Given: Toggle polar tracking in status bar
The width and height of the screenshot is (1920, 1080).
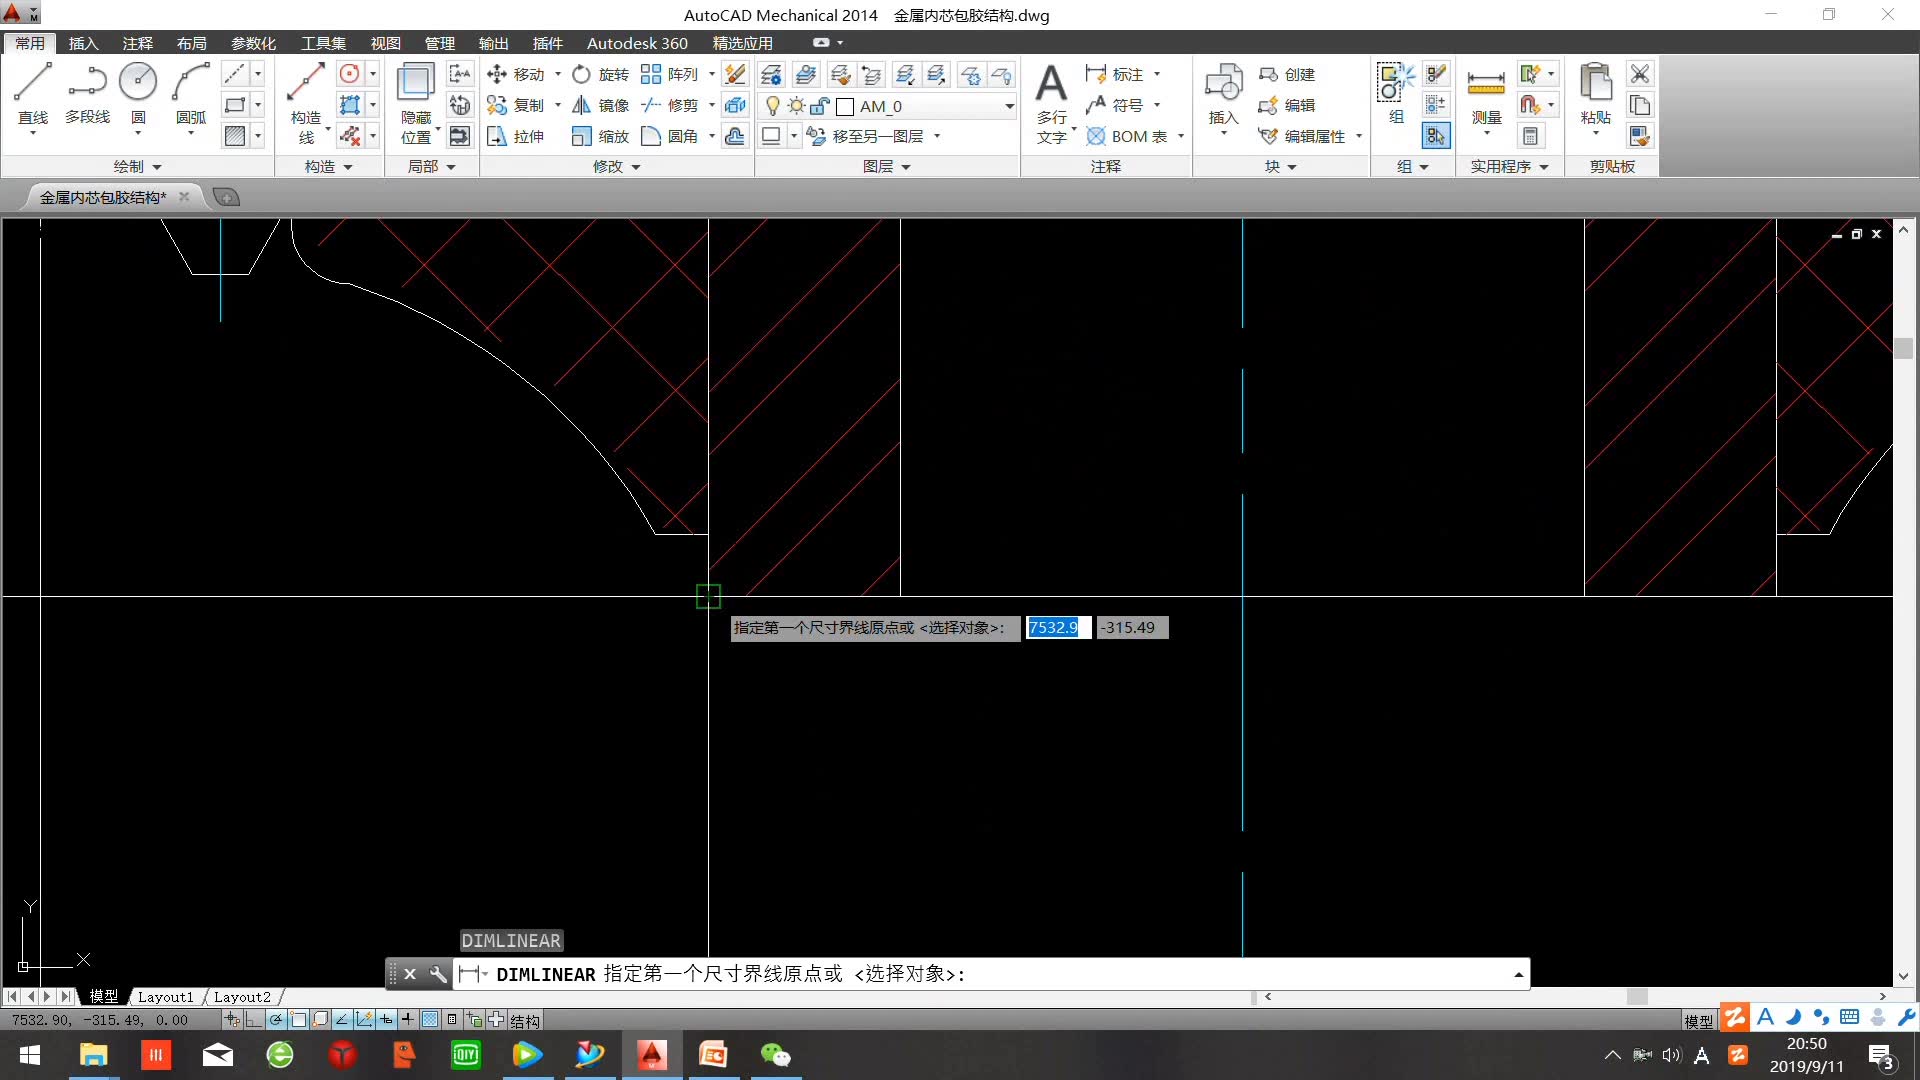Looking at the screenshot, I should click(276, 1020).
